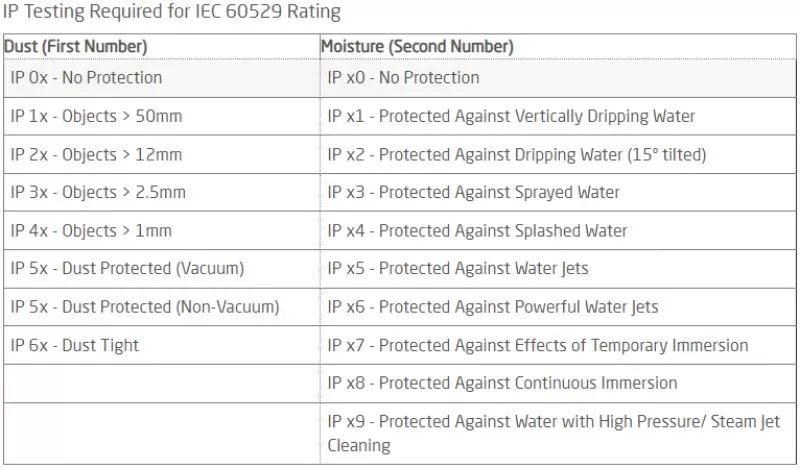Click the 'IP 0x - No Protection' cell

(86, 77)
